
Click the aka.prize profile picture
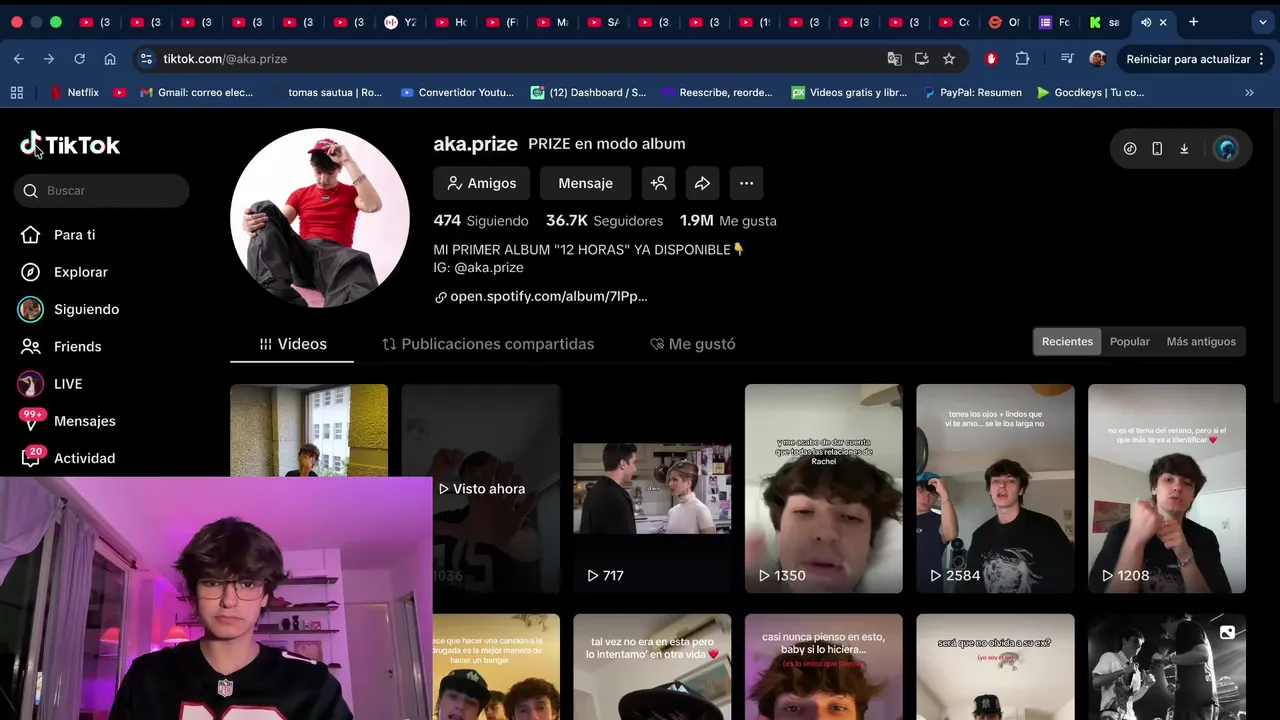(320, 218)
